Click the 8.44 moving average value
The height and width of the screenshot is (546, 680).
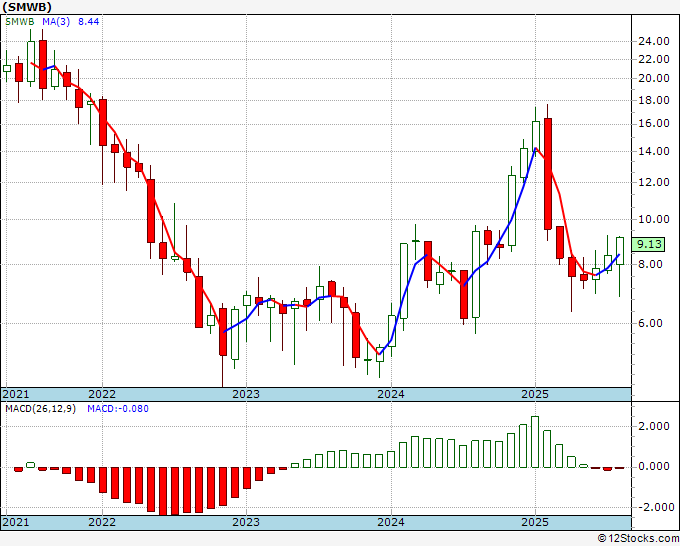click(x=88, y=22)
